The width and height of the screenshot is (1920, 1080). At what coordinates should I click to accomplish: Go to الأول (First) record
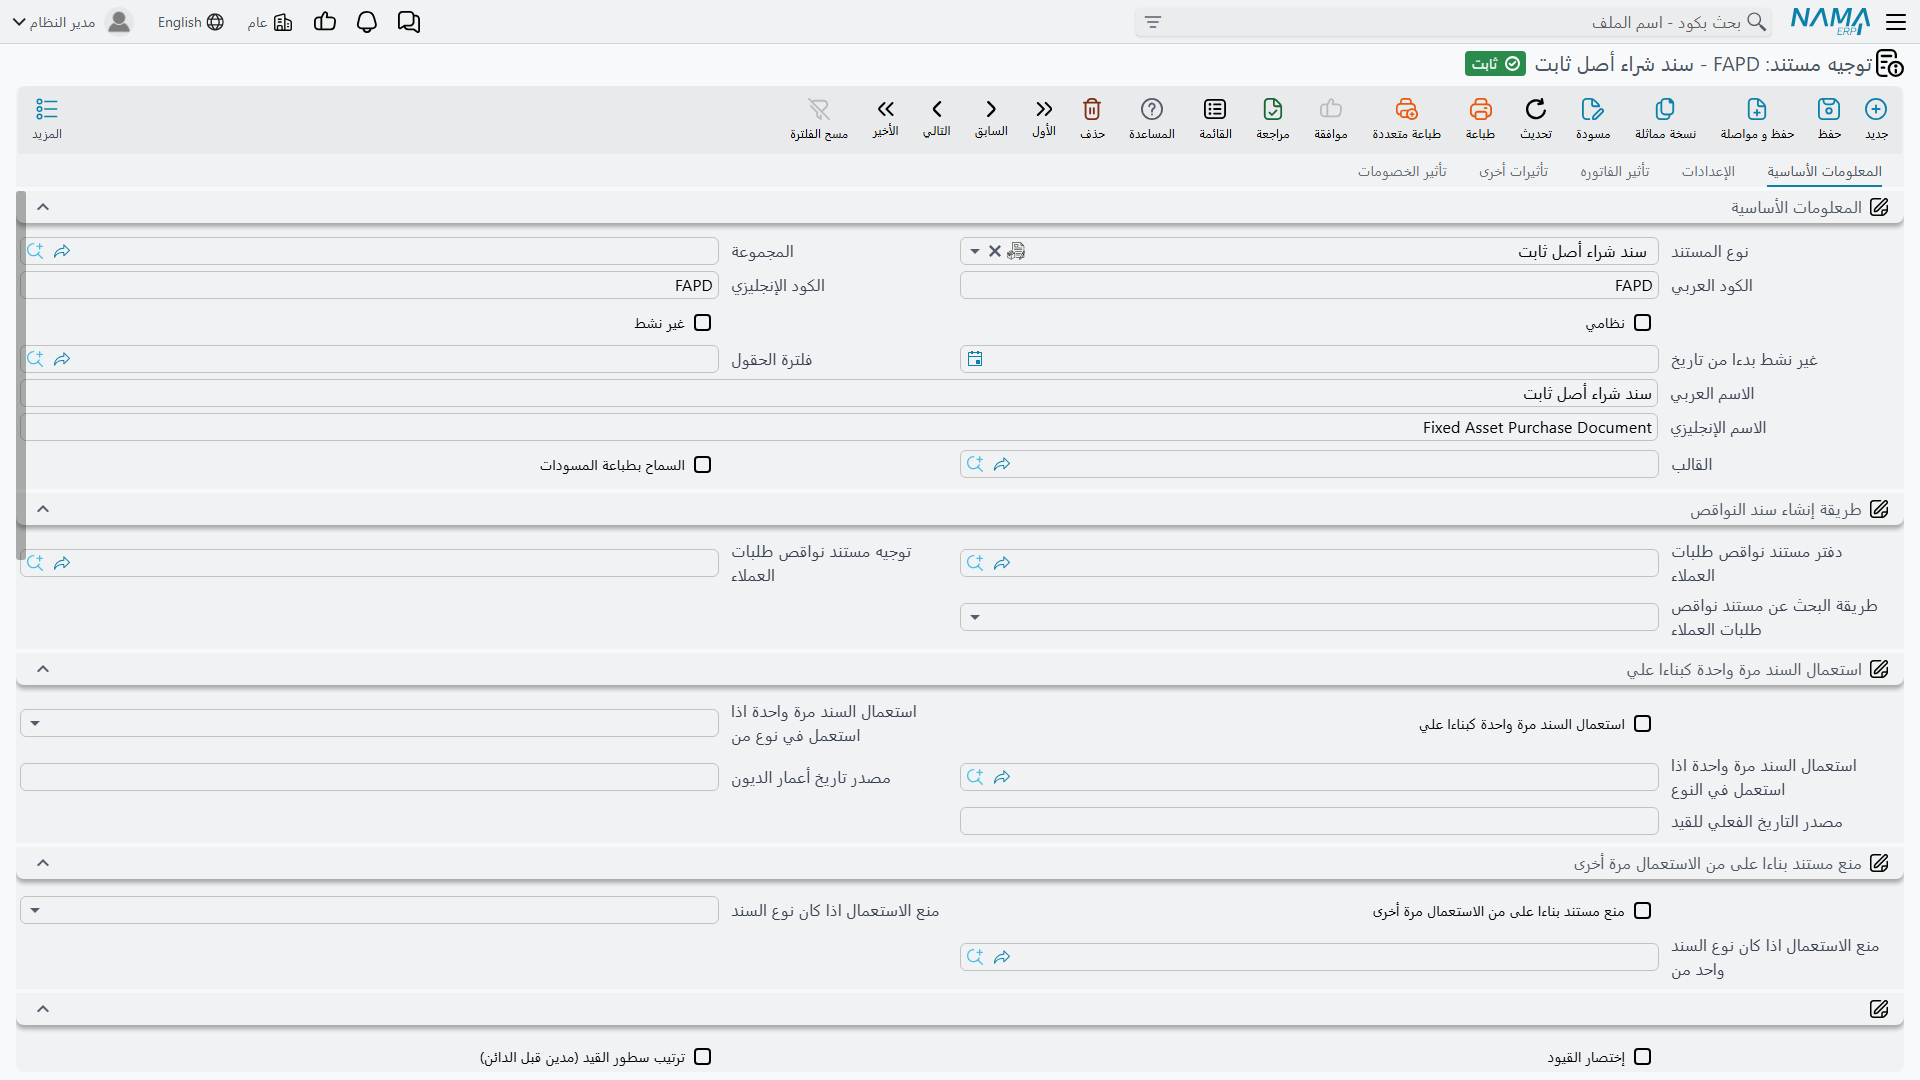1044,109
